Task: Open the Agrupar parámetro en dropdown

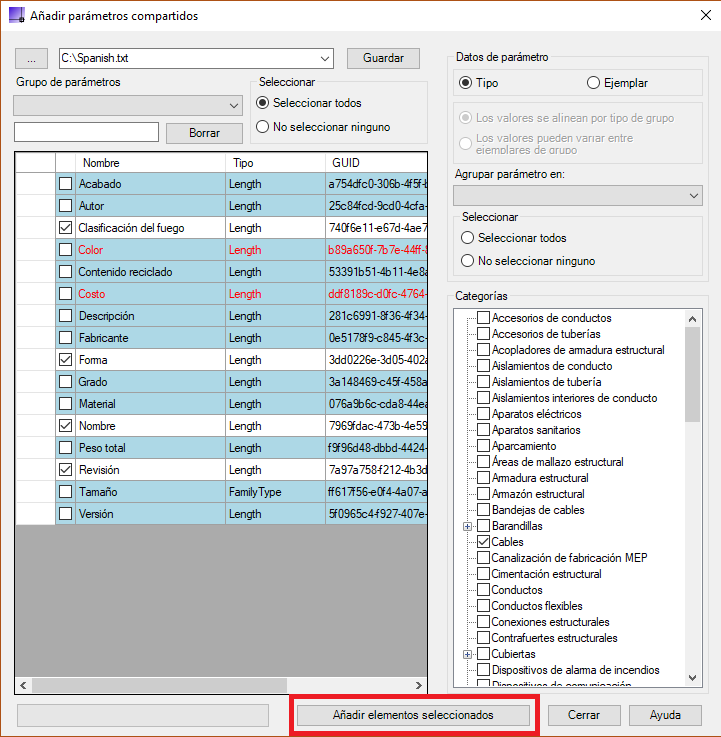Action: point(578,196)
